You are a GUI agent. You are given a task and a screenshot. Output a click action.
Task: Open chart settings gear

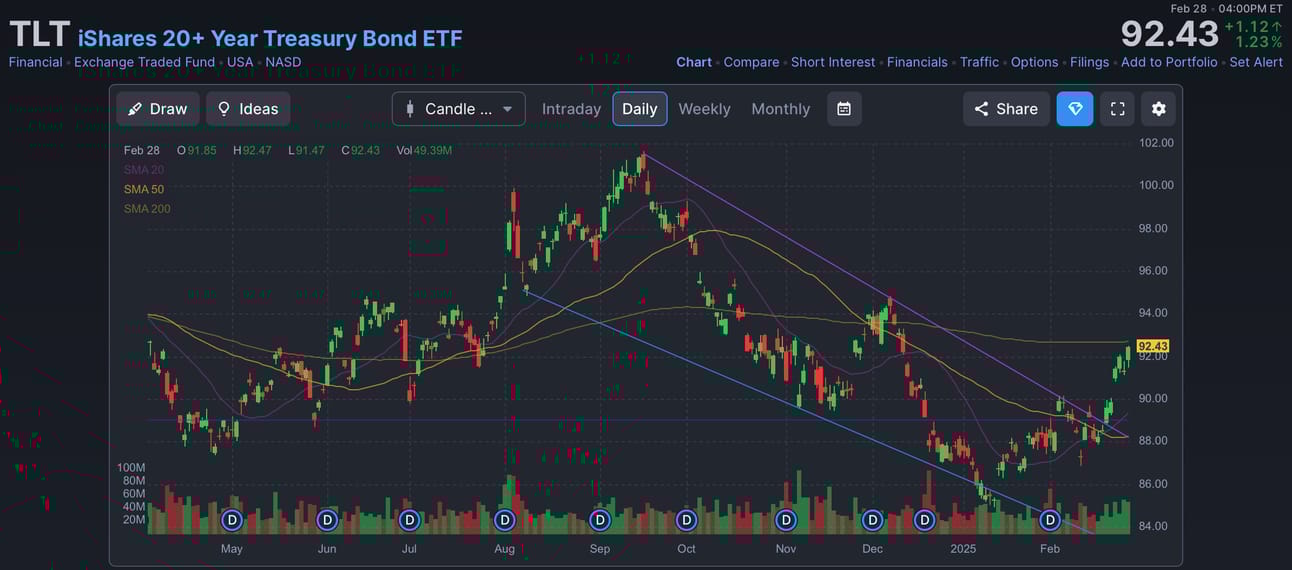(1159, 109)
